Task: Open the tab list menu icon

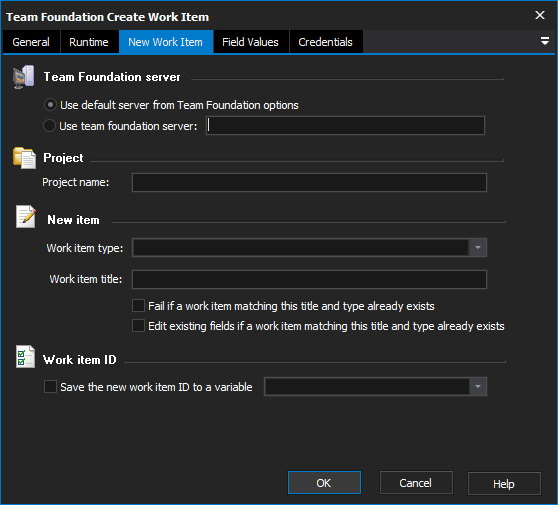Action: pos(544,41)
